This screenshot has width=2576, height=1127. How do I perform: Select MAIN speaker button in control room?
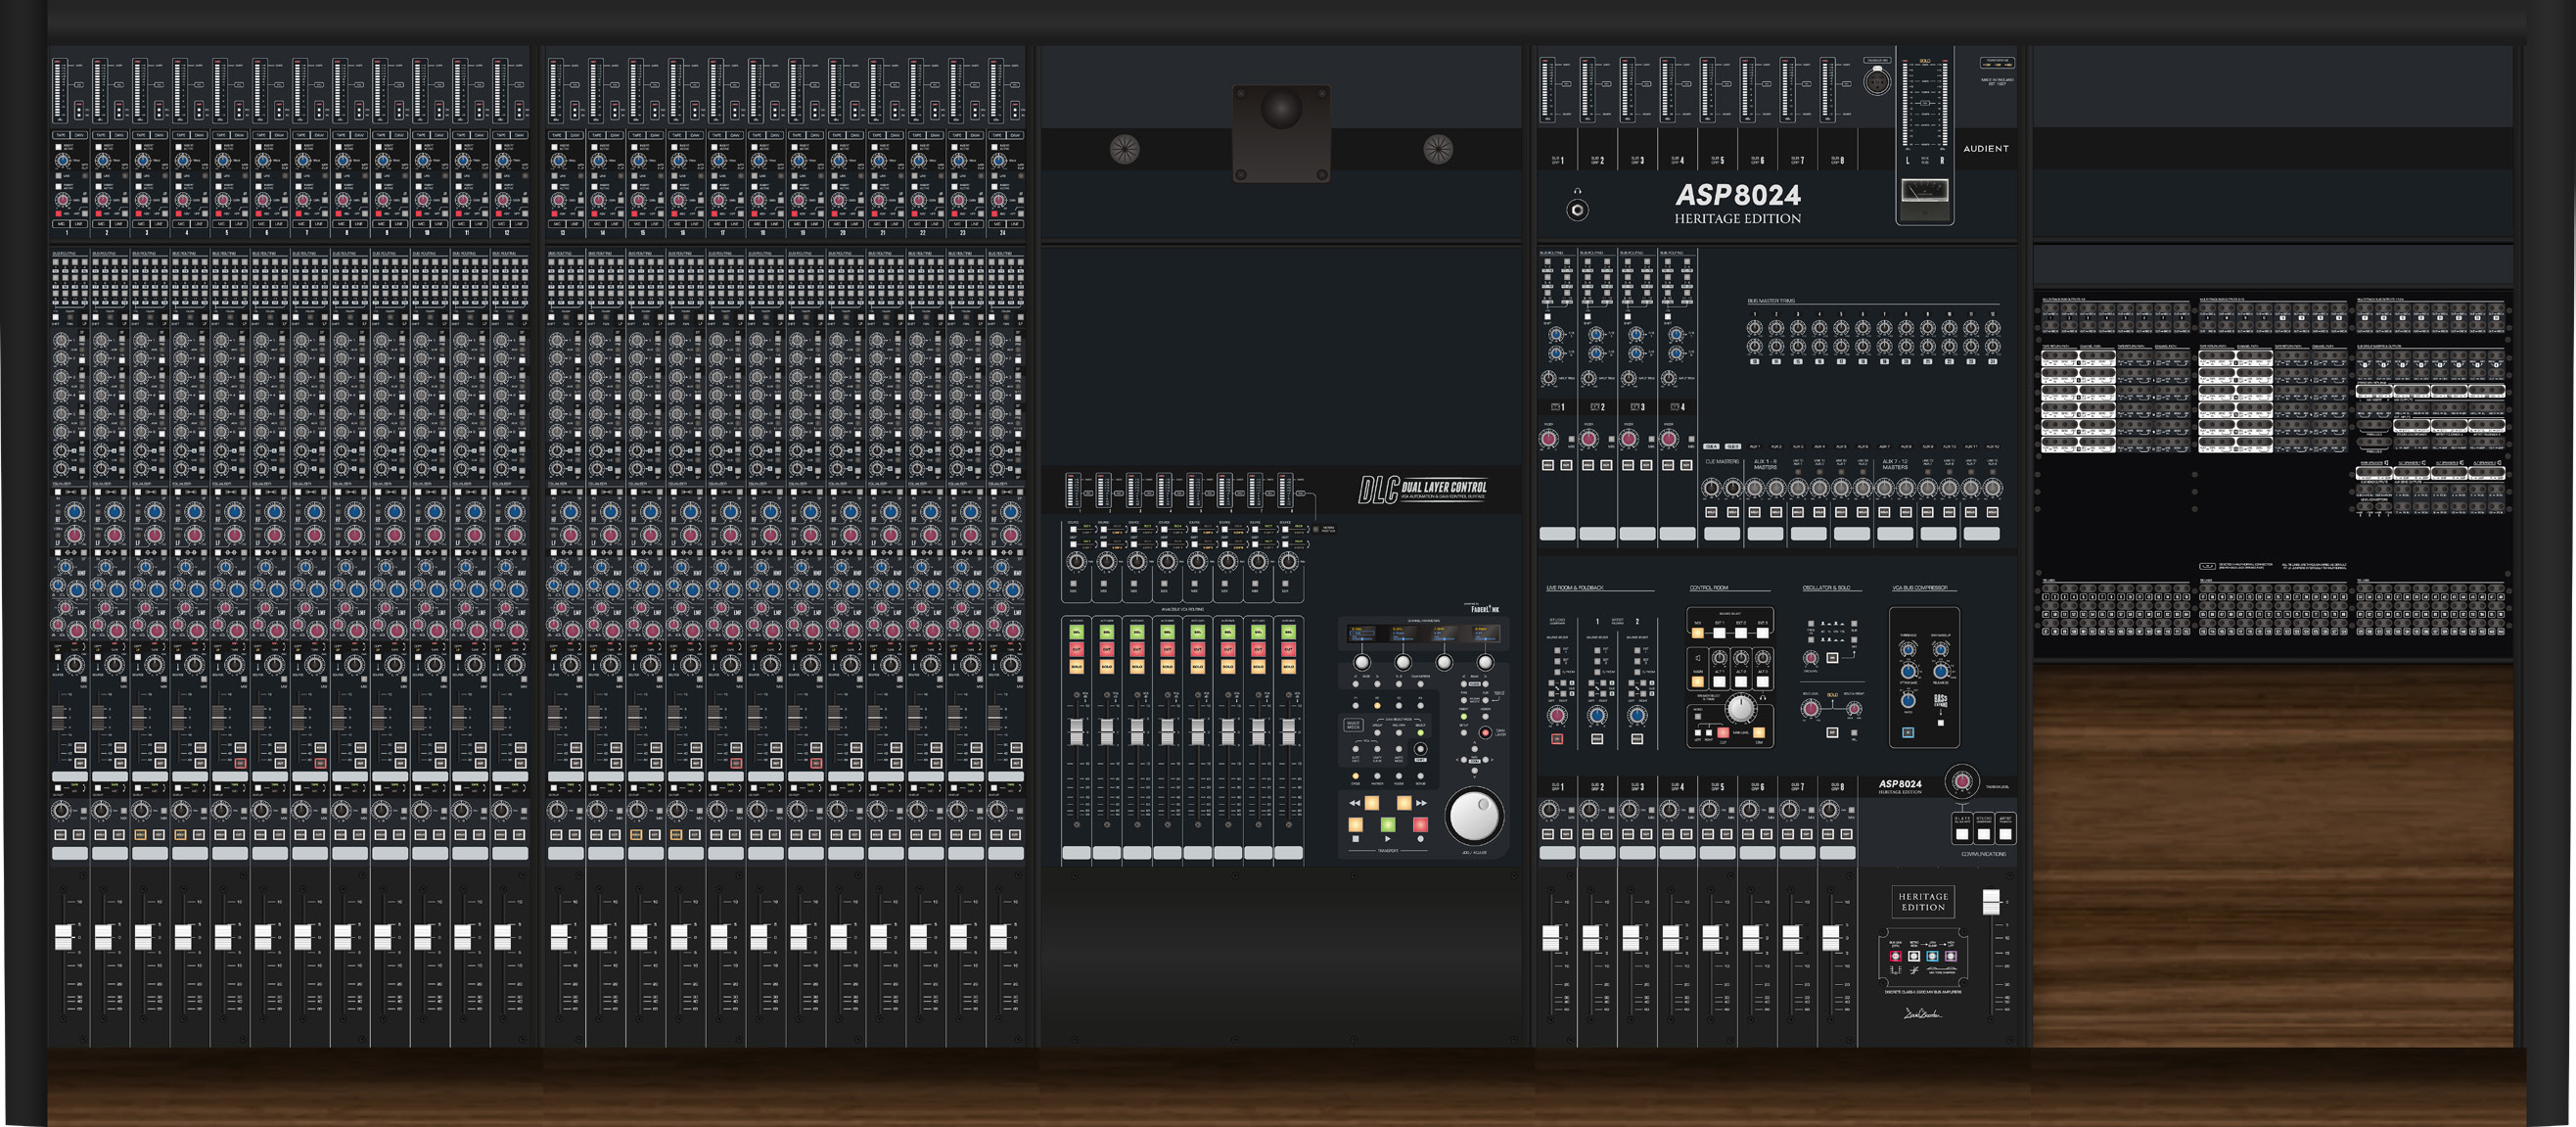[x=1698, y=682]
